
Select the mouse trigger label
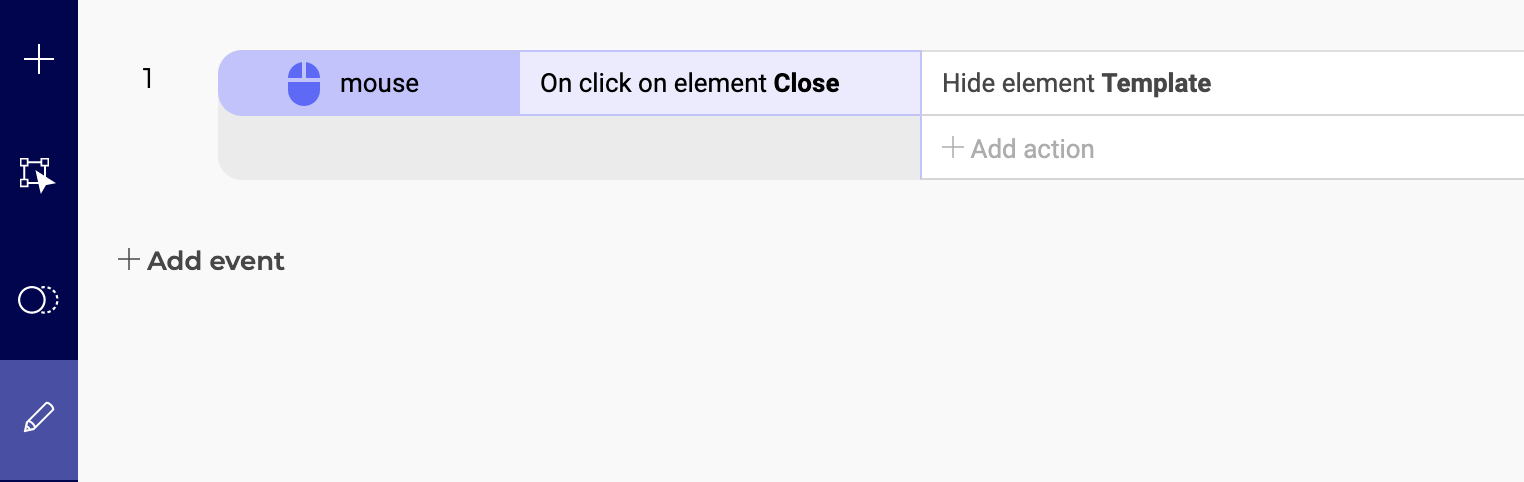379,83
